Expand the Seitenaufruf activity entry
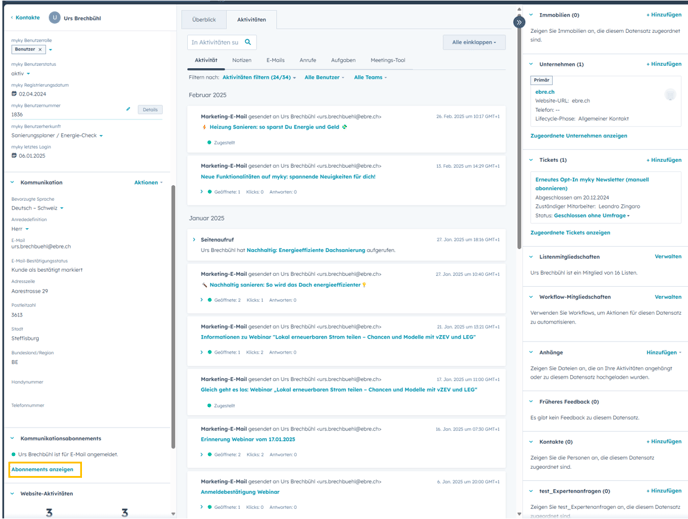688x519 pixels. 194,240
